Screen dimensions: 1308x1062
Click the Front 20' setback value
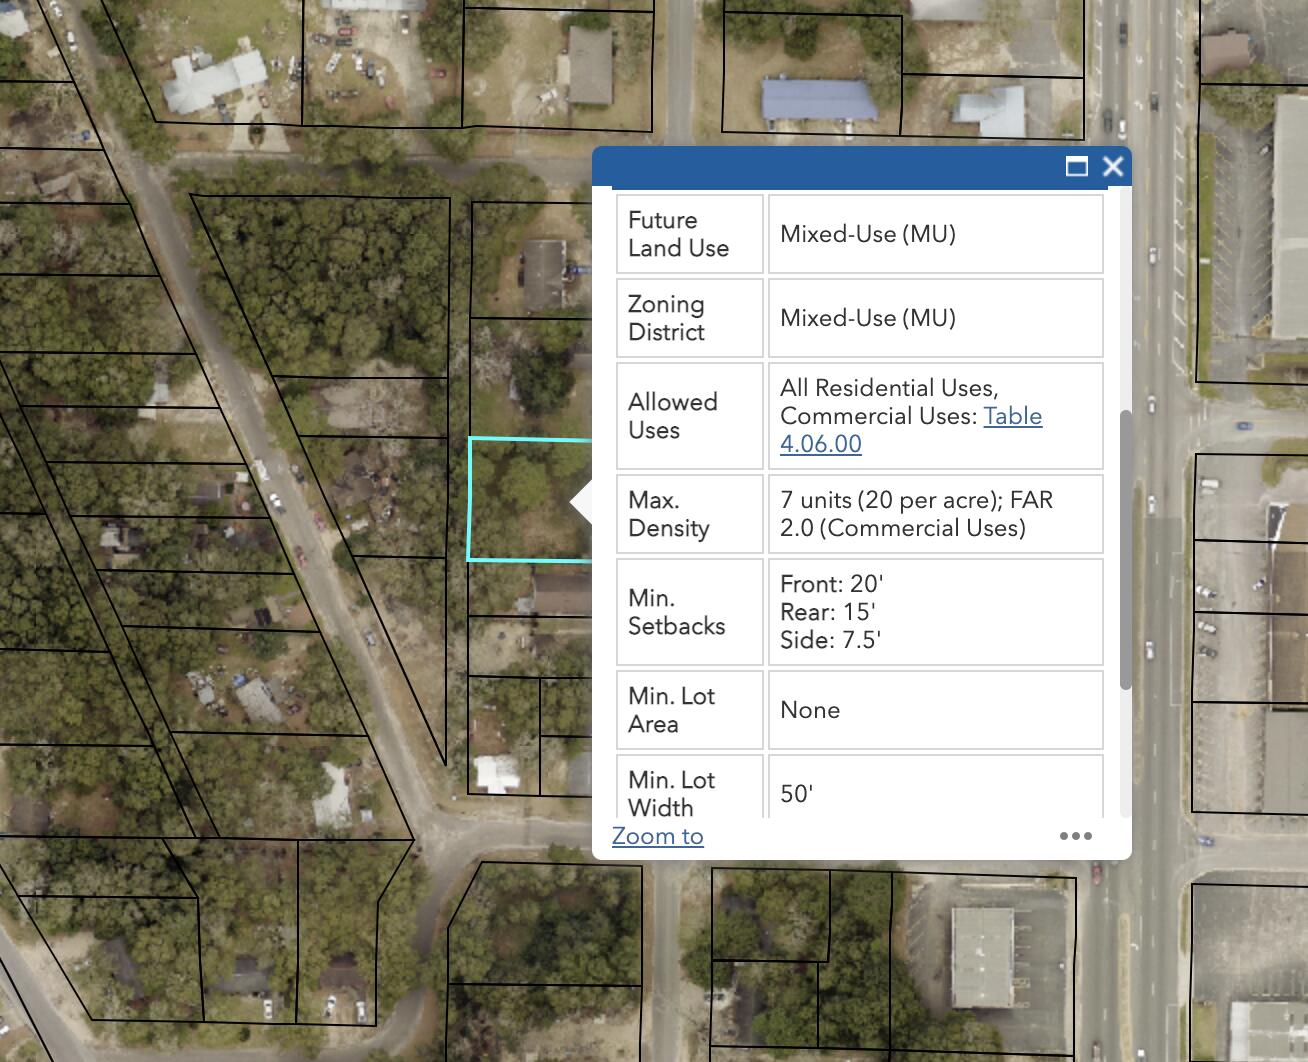pyautogui.click(x=831, y=584)
